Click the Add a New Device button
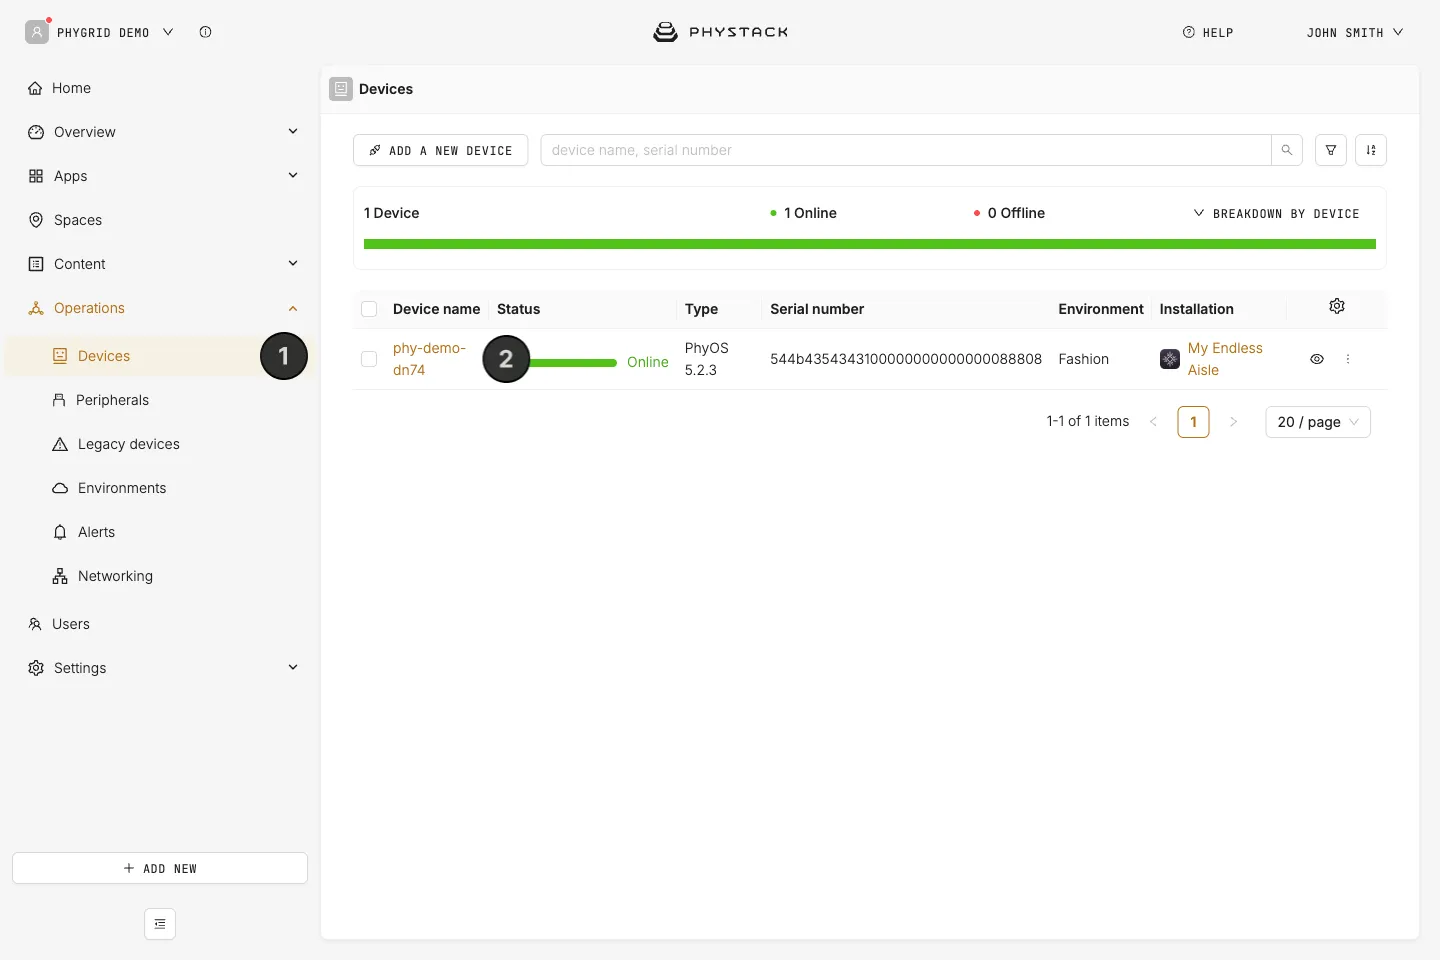The height and width of the screenshot is (960, 1440). point(441,150)
